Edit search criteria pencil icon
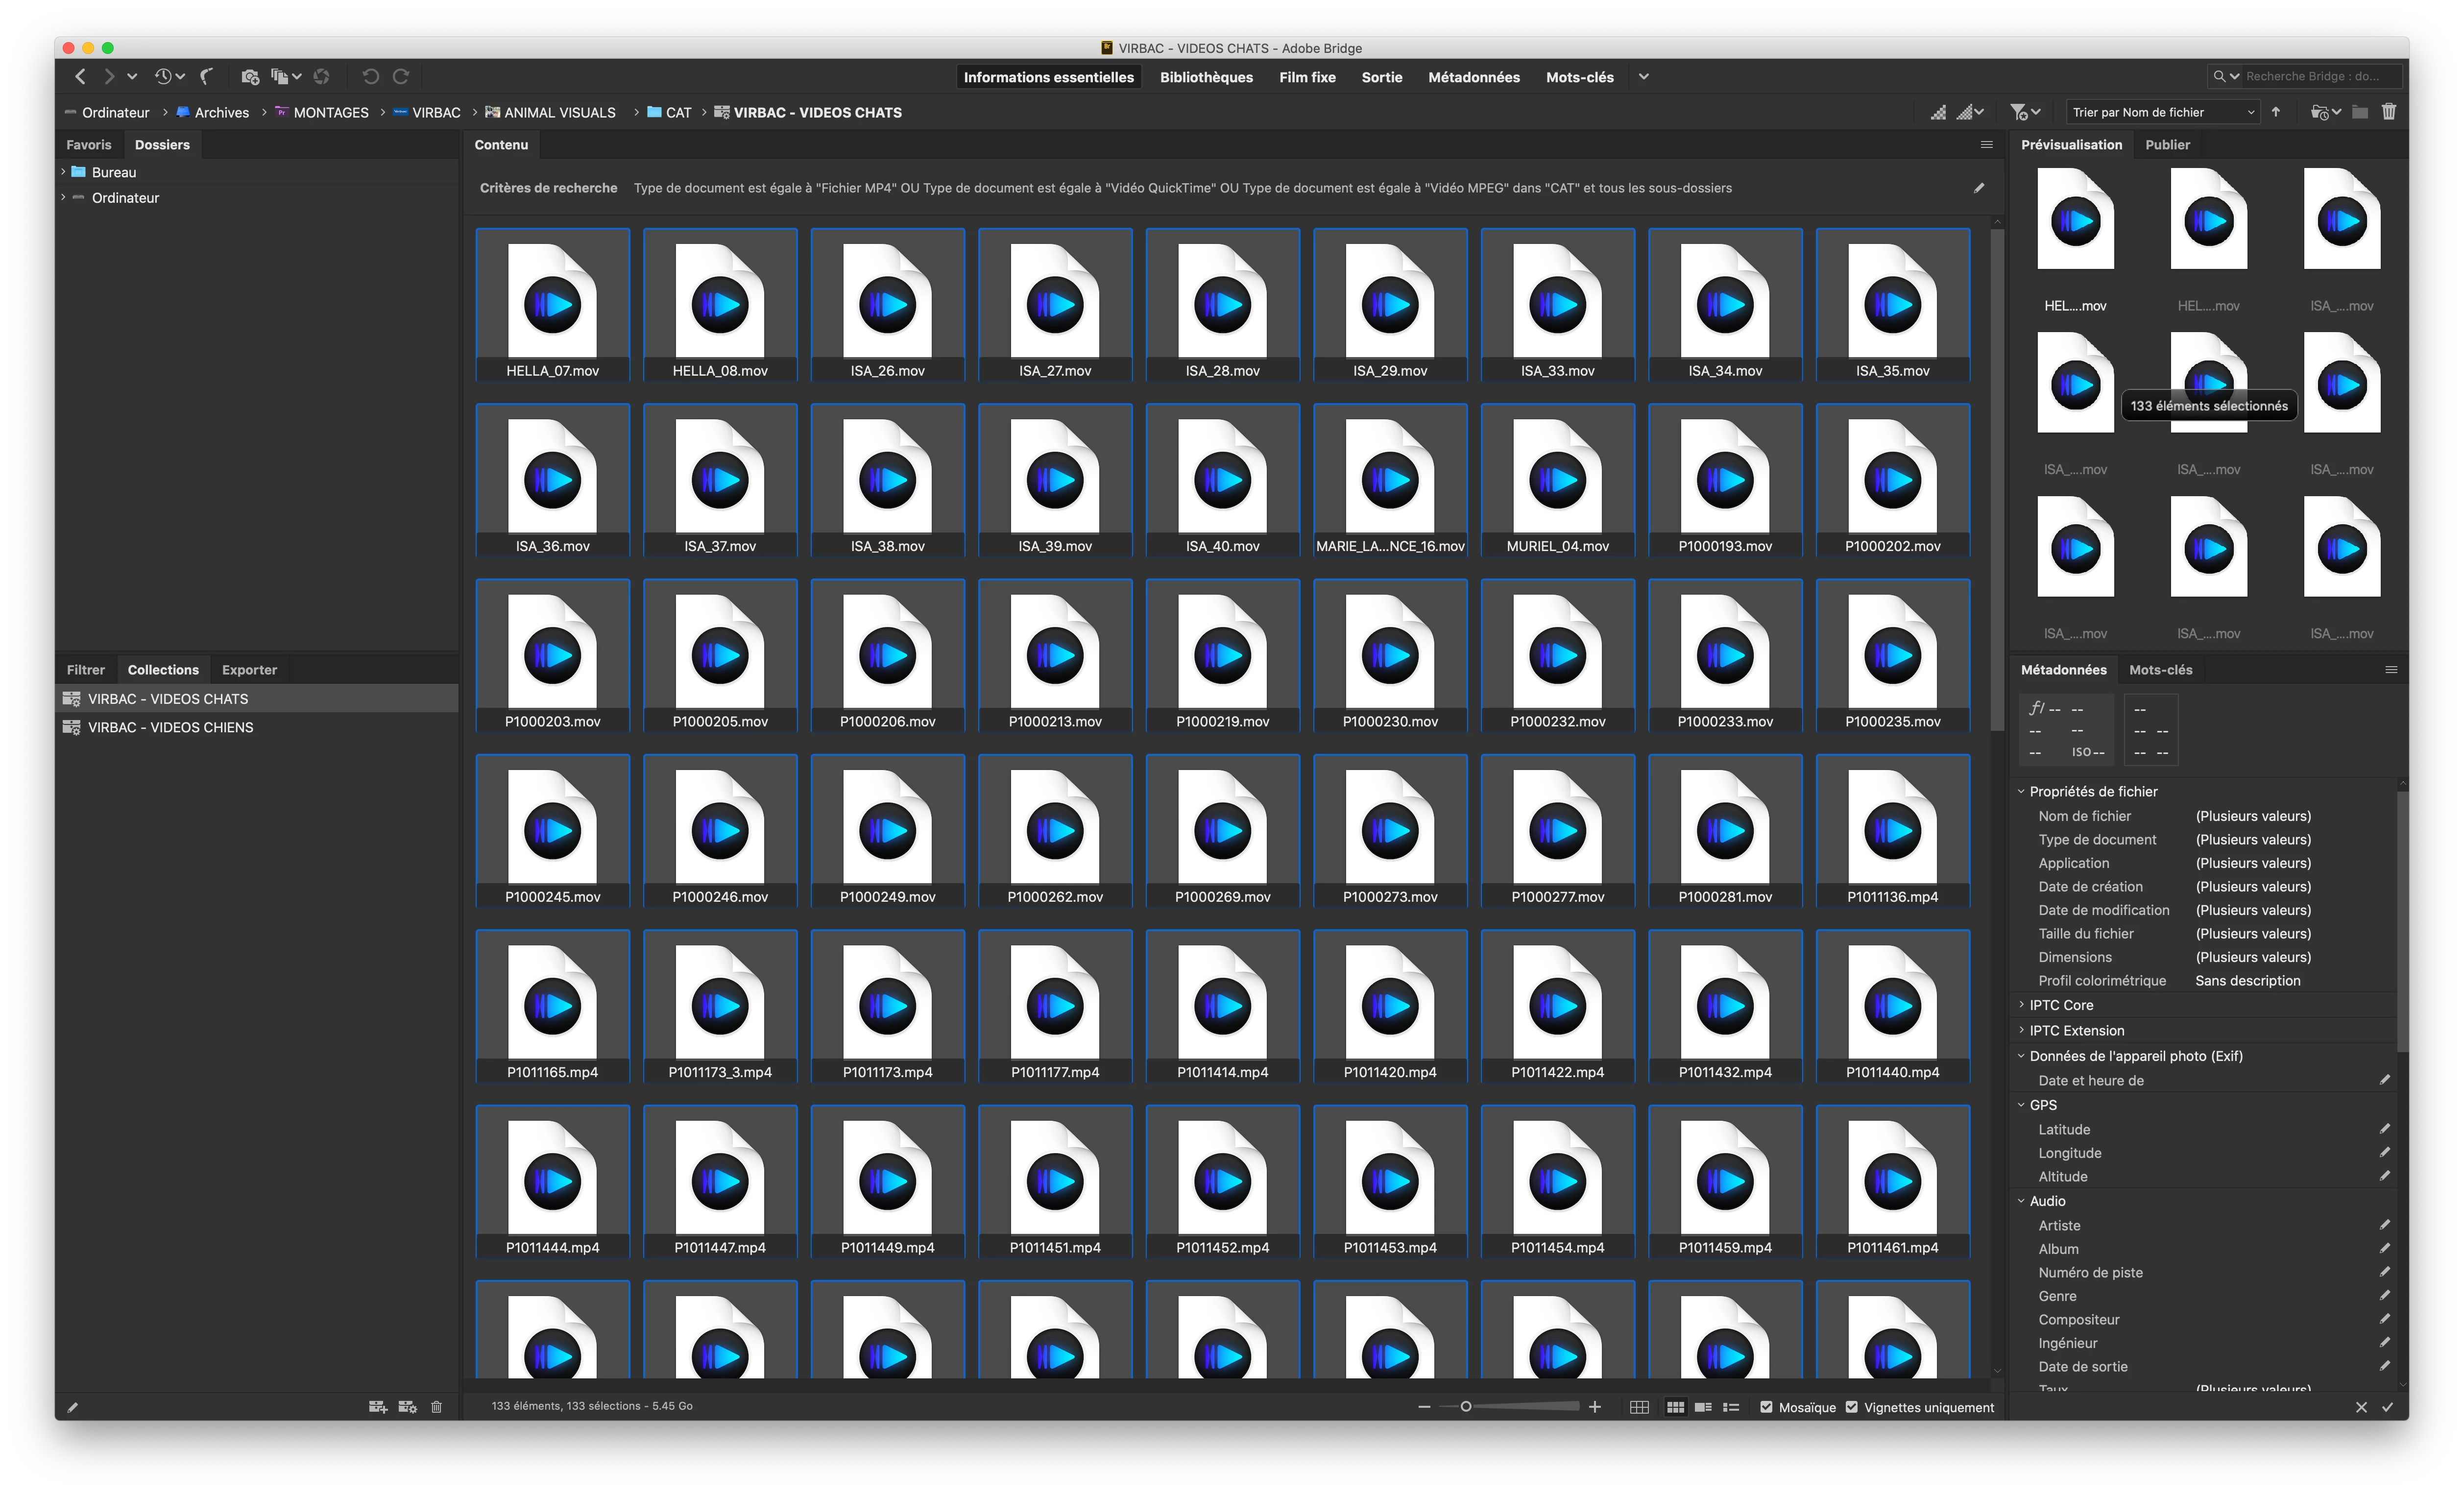Image resolution: width=2464 pixels, height=1493 pixels. pos(1979,188)
